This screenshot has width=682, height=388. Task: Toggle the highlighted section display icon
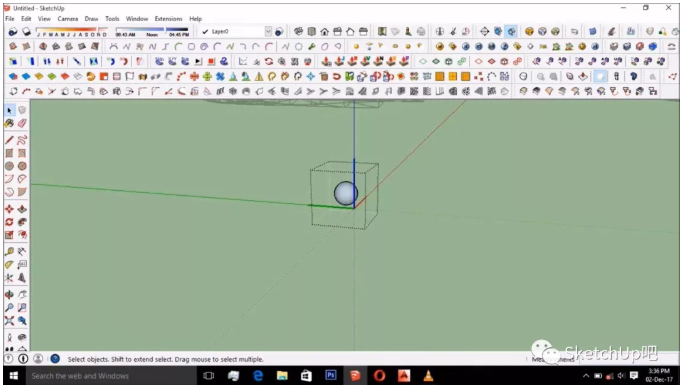click(512, 31)
